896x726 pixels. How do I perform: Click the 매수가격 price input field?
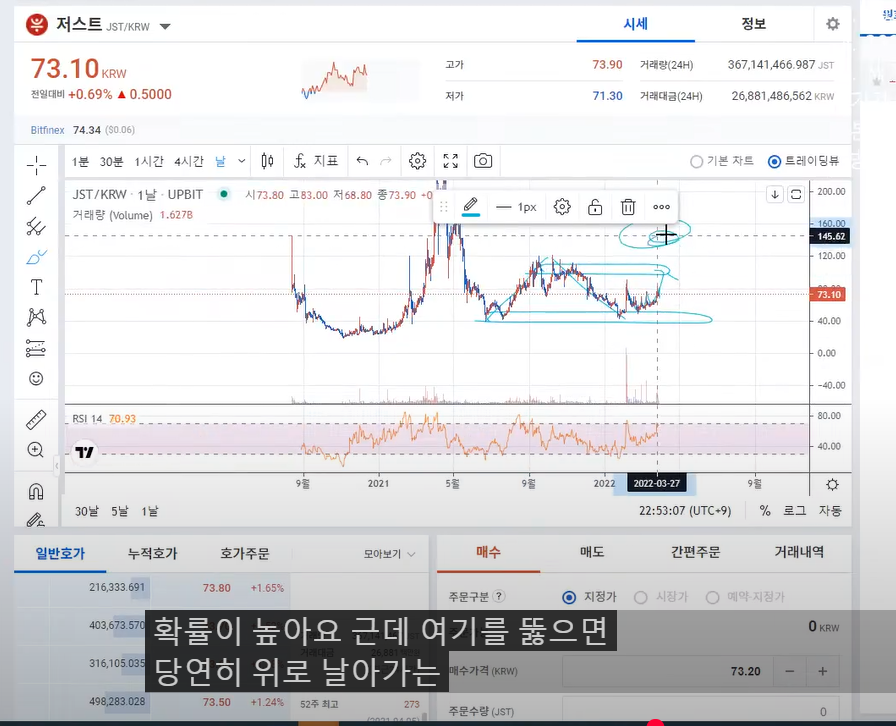click(x=667, y=671)
